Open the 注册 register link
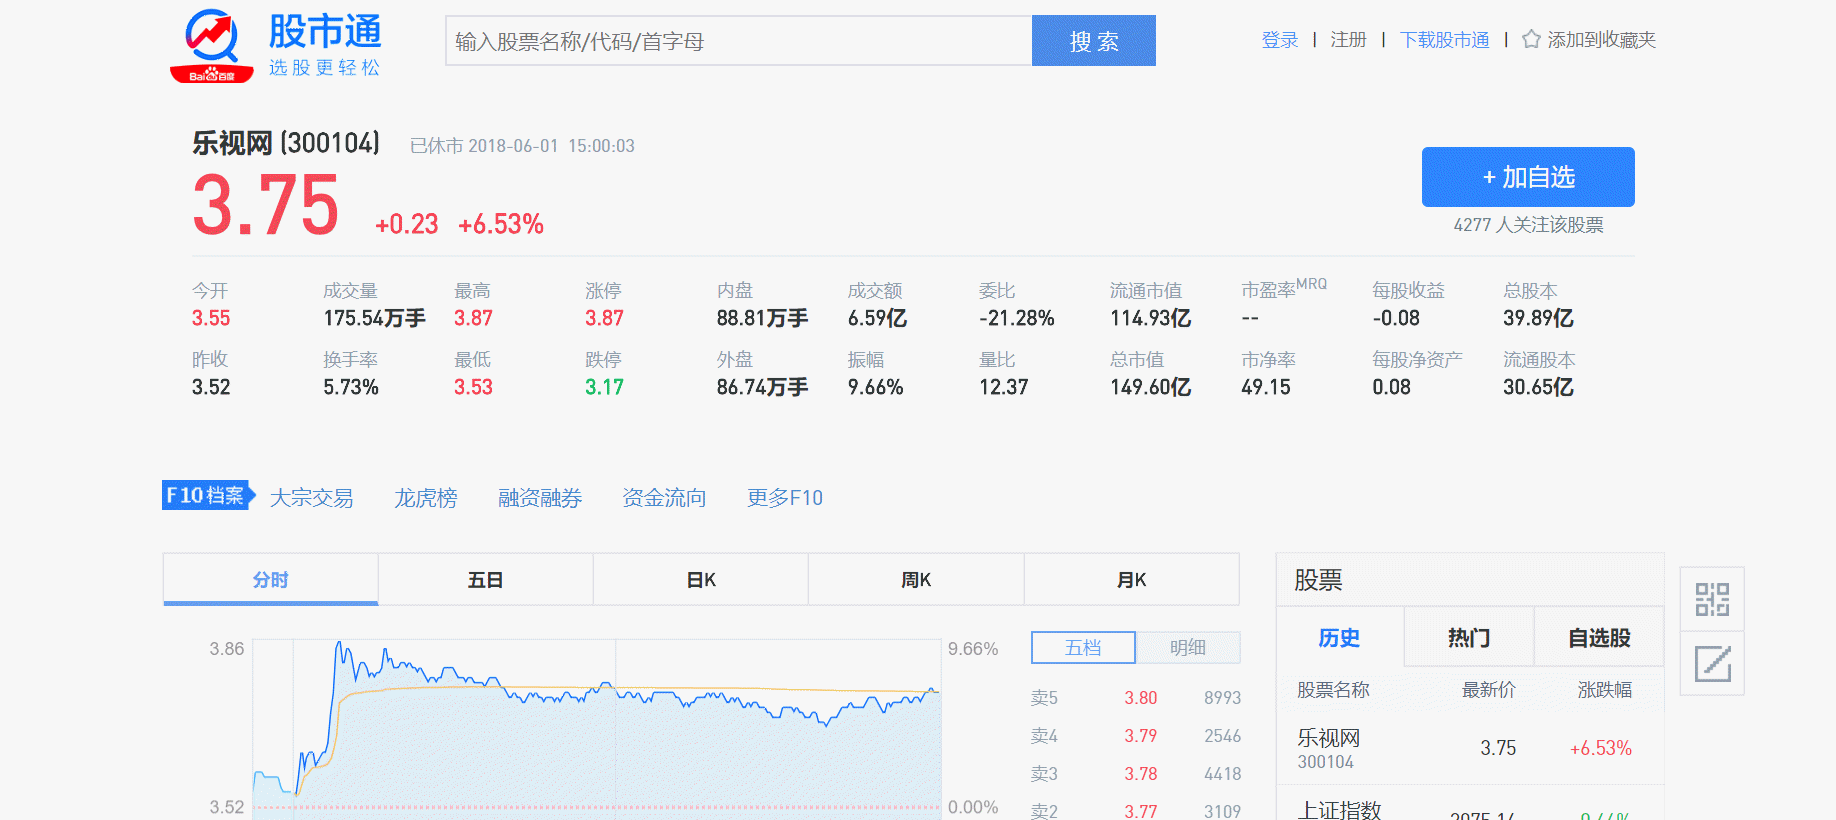Image resolution: width=1836 pixels, height=820 pixels. pos(1348,40)
